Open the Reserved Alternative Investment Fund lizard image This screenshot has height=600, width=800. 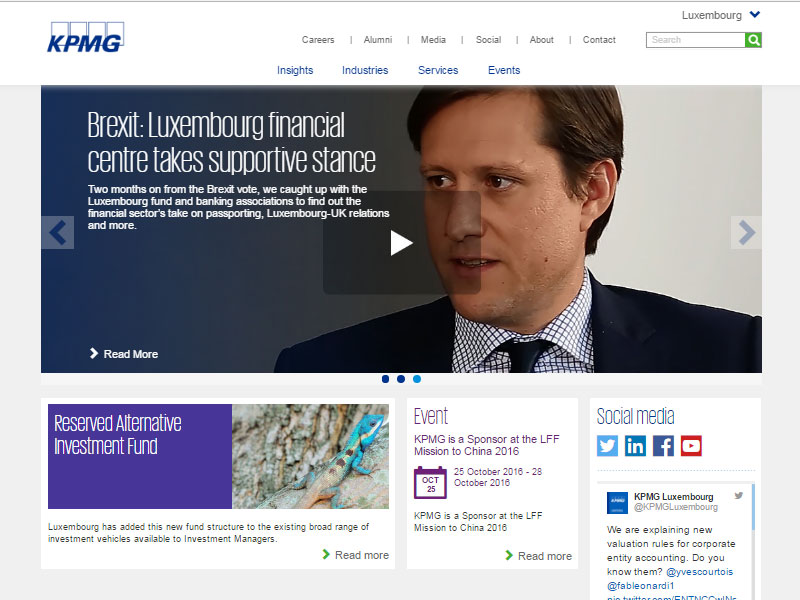click(x=310, y=457)
